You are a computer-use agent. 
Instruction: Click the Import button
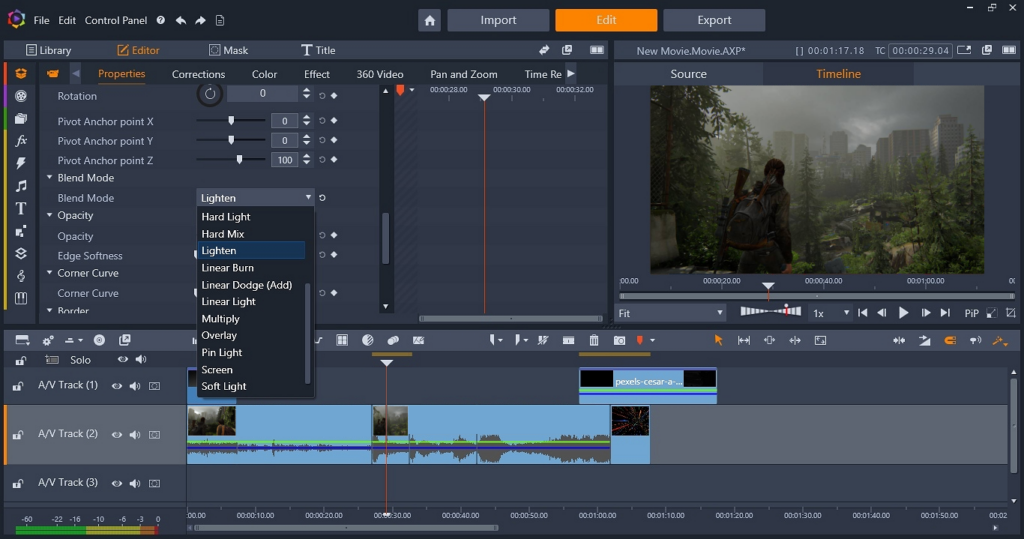[497, 20]
